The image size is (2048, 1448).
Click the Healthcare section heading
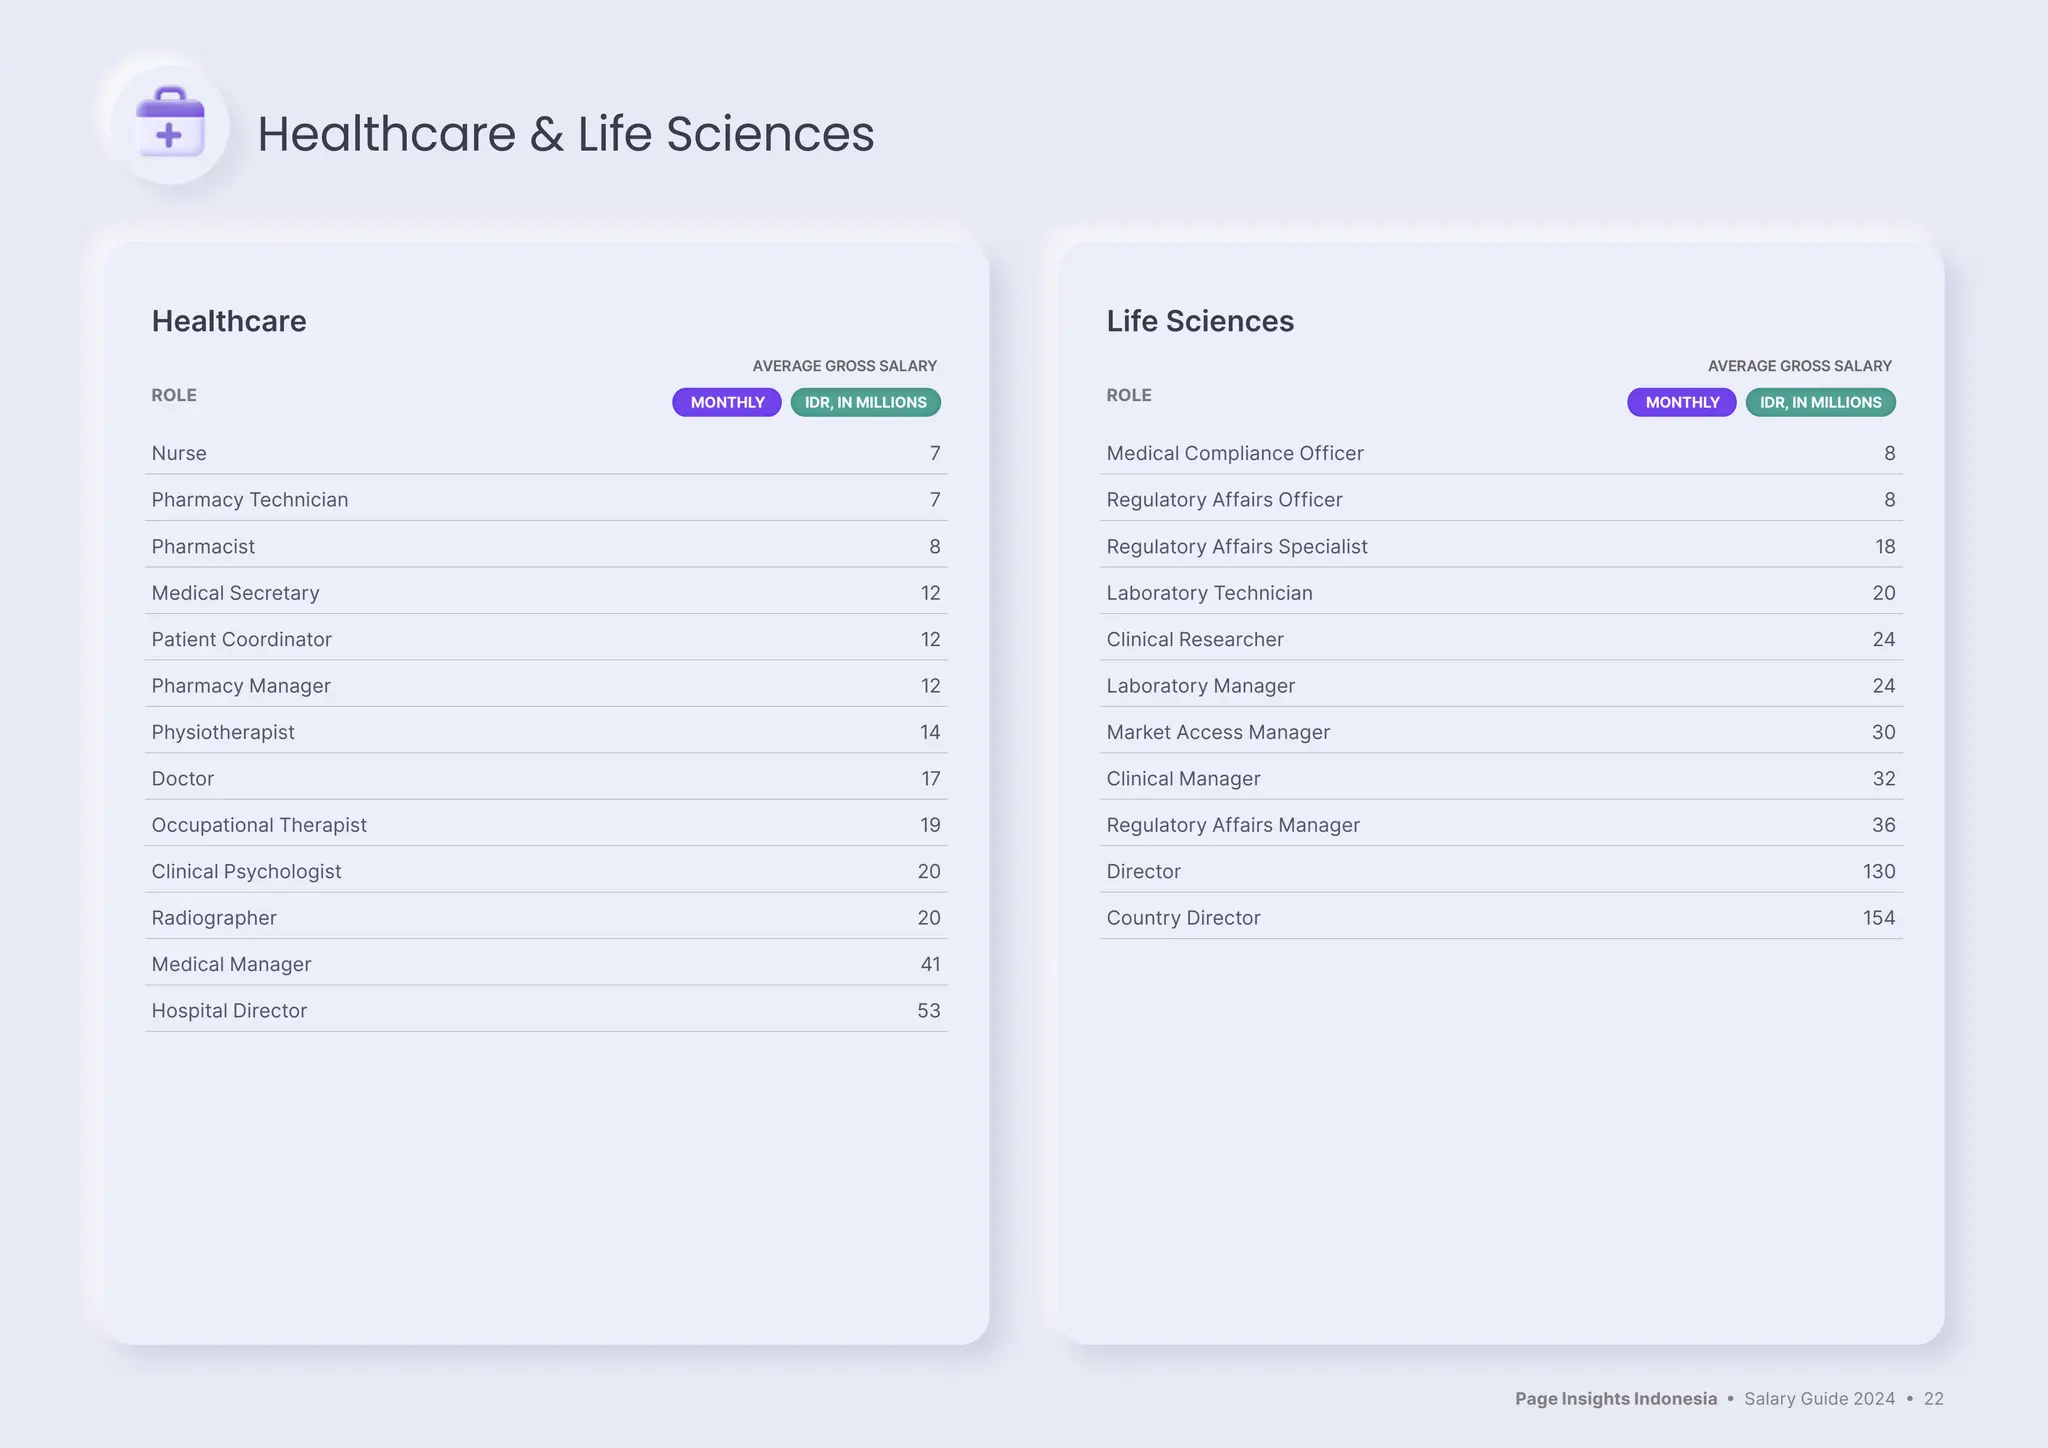(229, 321)
